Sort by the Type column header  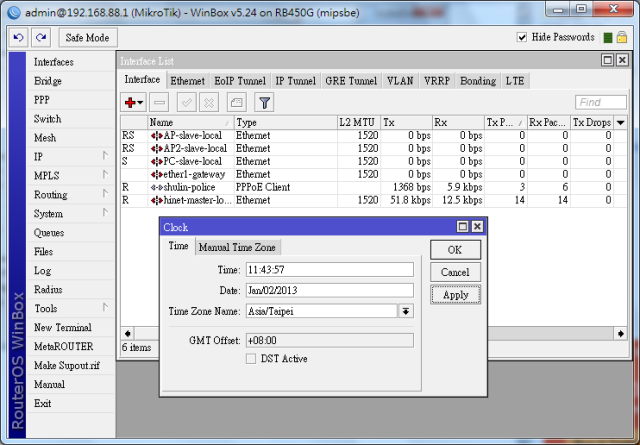286,122
